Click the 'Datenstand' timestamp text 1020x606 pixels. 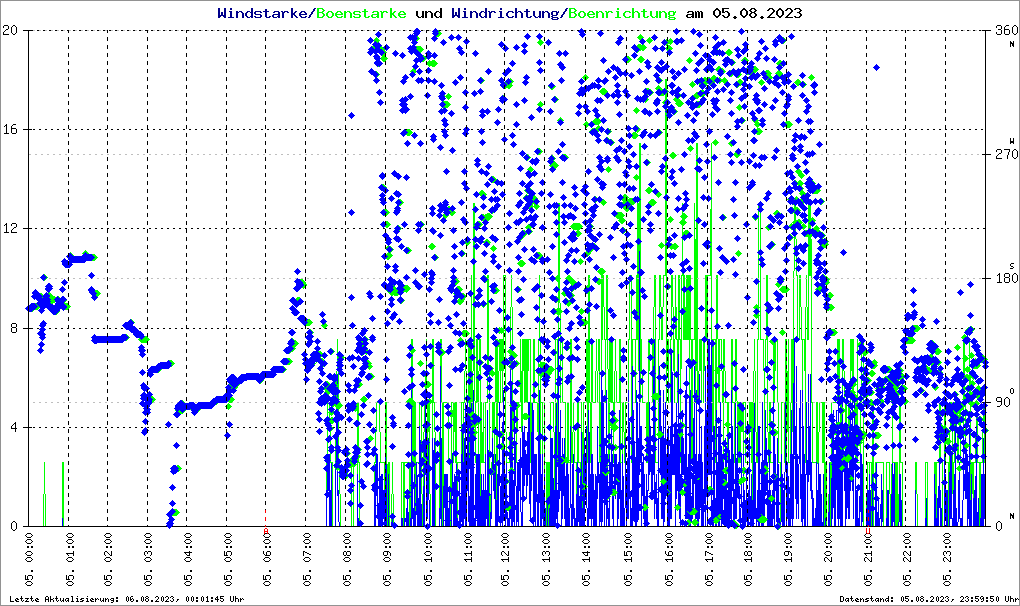click(x=928, y=599)
